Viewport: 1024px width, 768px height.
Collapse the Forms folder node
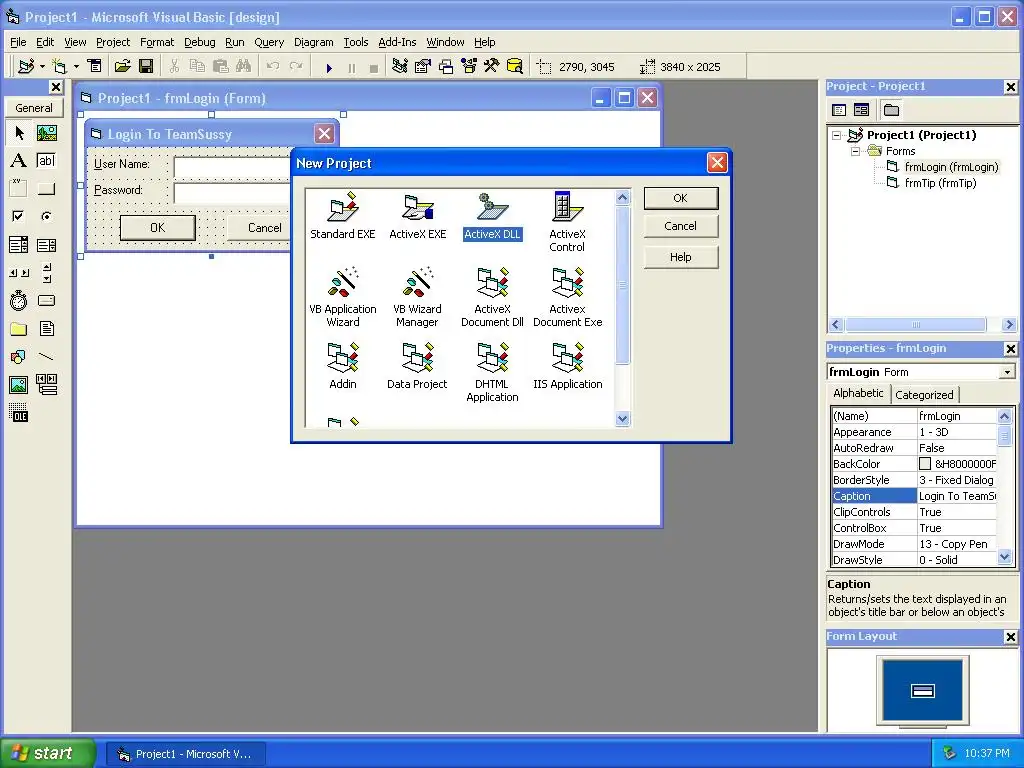(856, 151)
